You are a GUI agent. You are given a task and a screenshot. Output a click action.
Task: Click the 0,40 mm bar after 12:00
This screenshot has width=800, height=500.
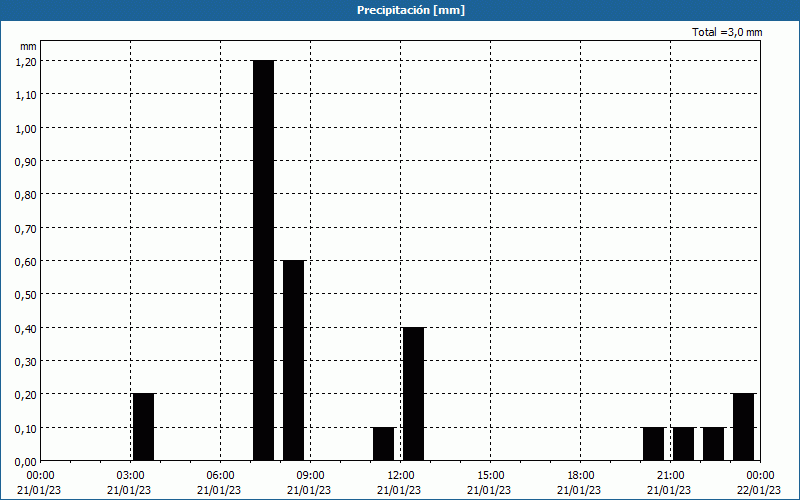(x=414, y=394)
